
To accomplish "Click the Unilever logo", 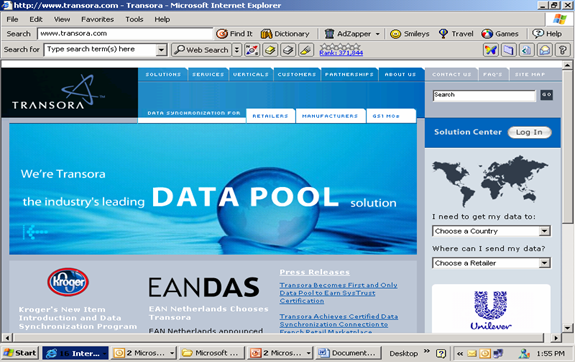I will pos(491,311).
